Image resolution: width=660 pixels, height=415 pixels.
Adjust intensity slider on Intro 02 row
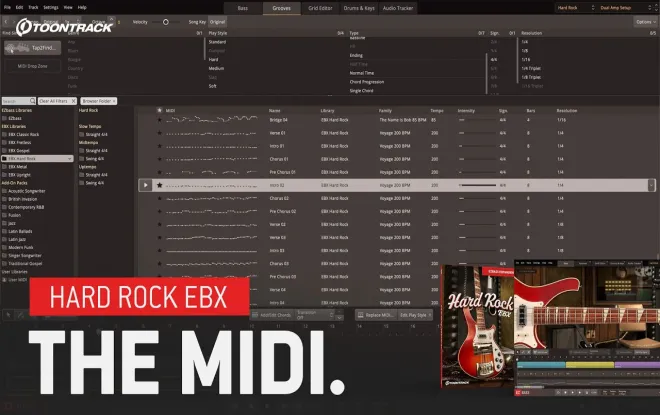pyautogui.click(x=476, y=185)
